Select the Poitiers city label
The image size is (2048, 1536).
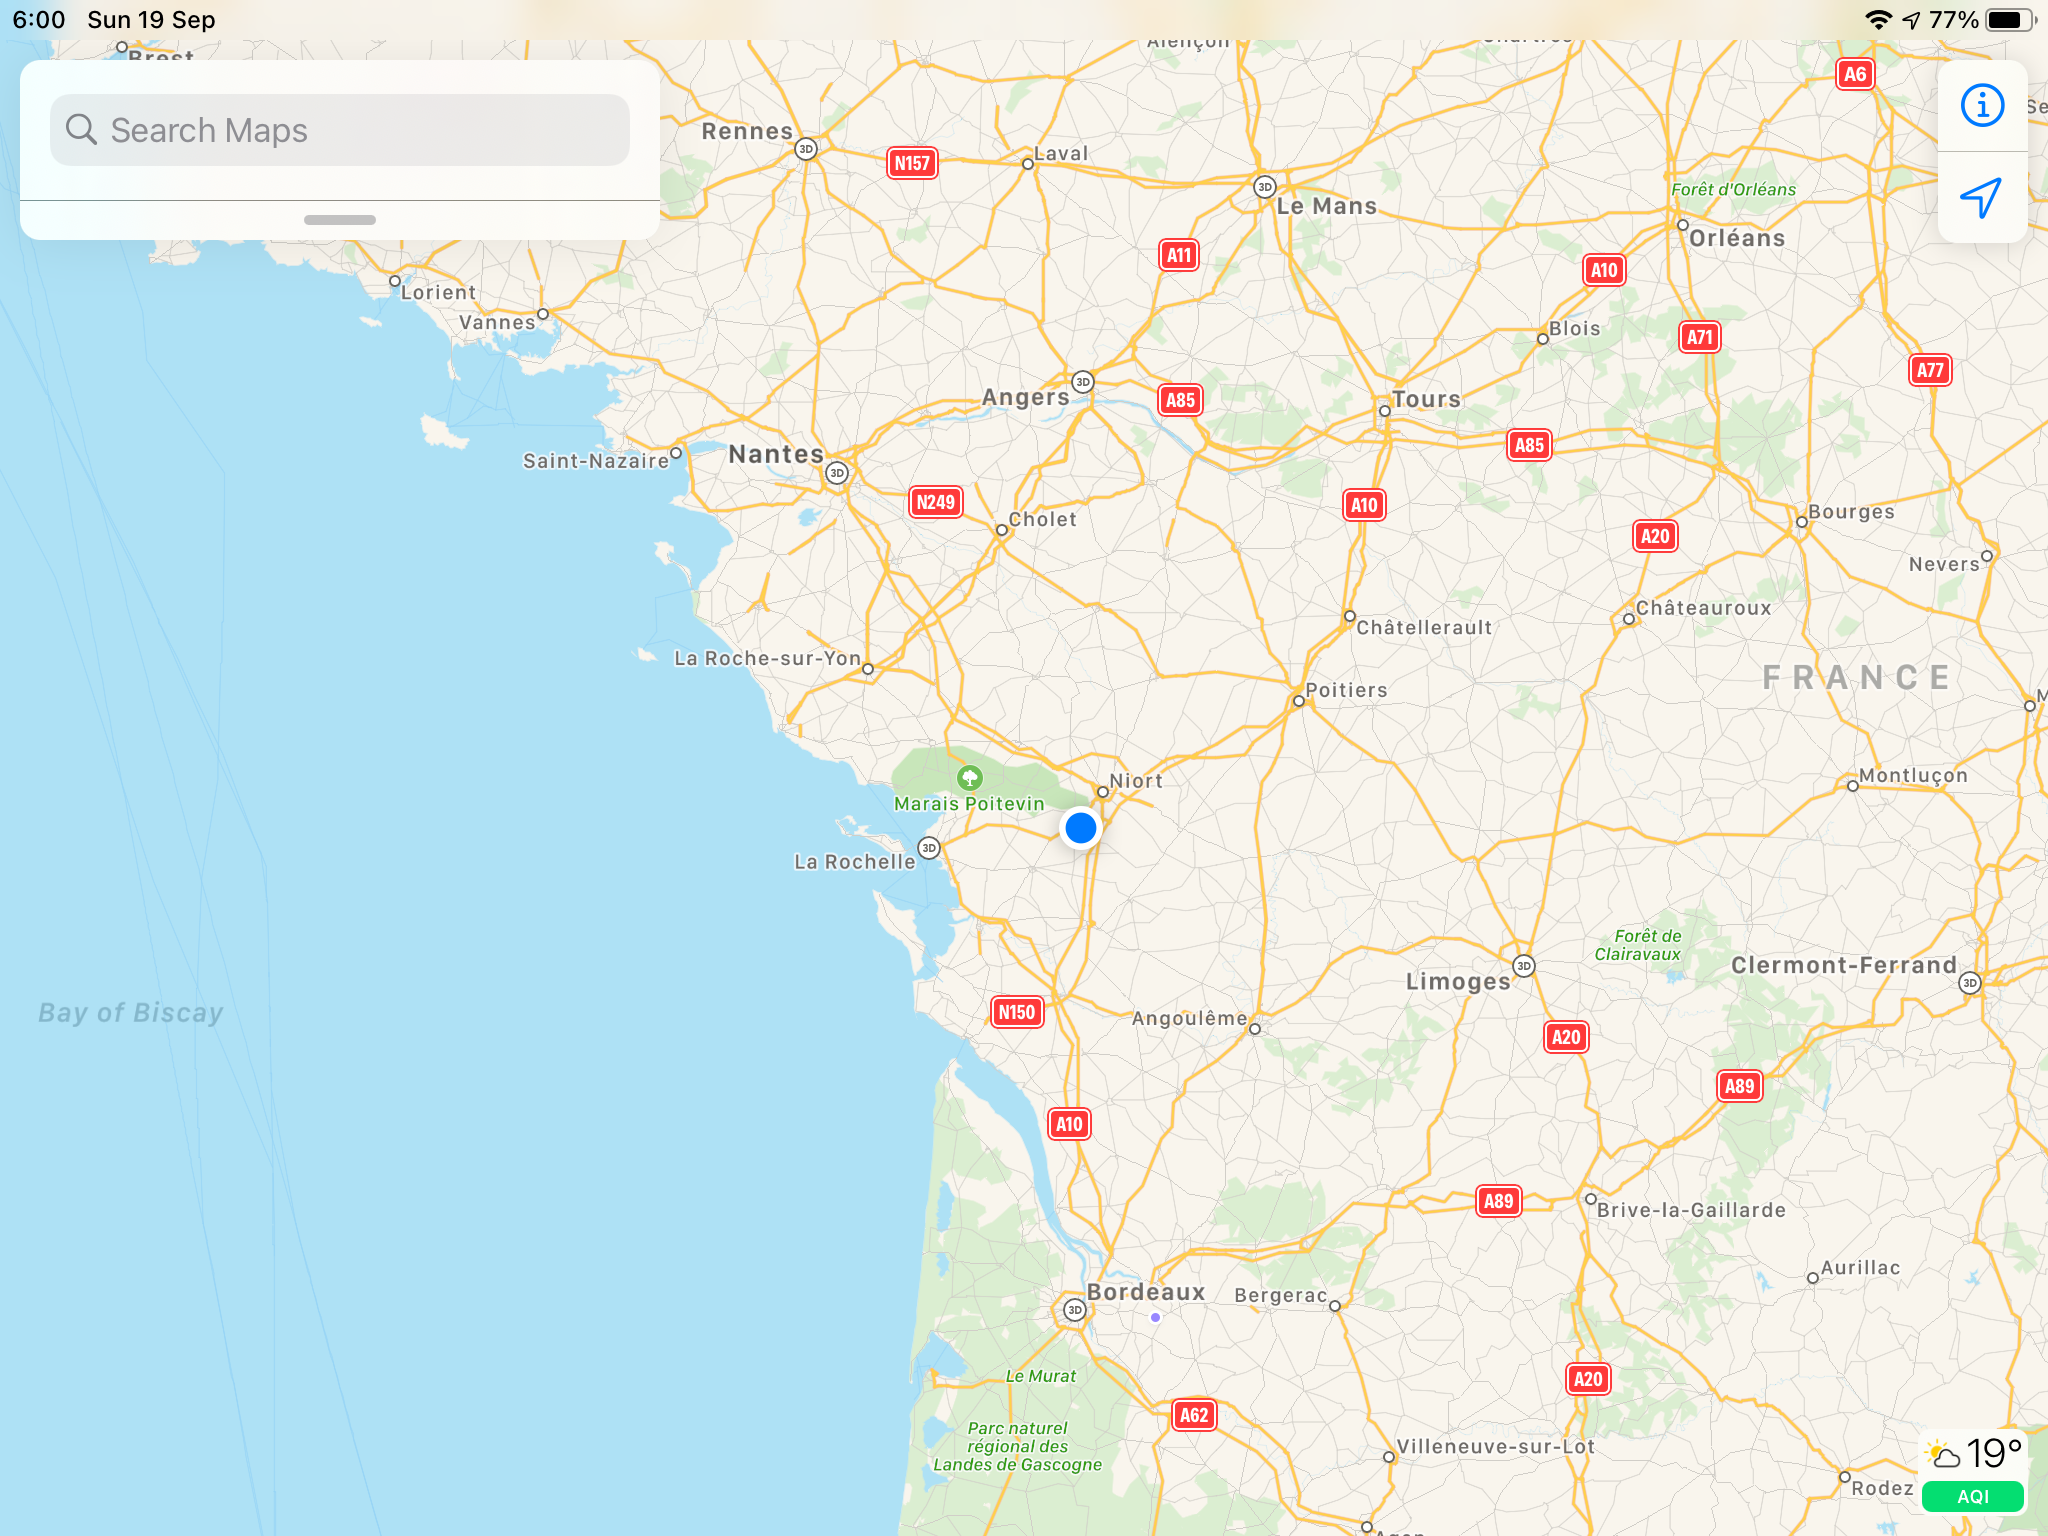1346,690
